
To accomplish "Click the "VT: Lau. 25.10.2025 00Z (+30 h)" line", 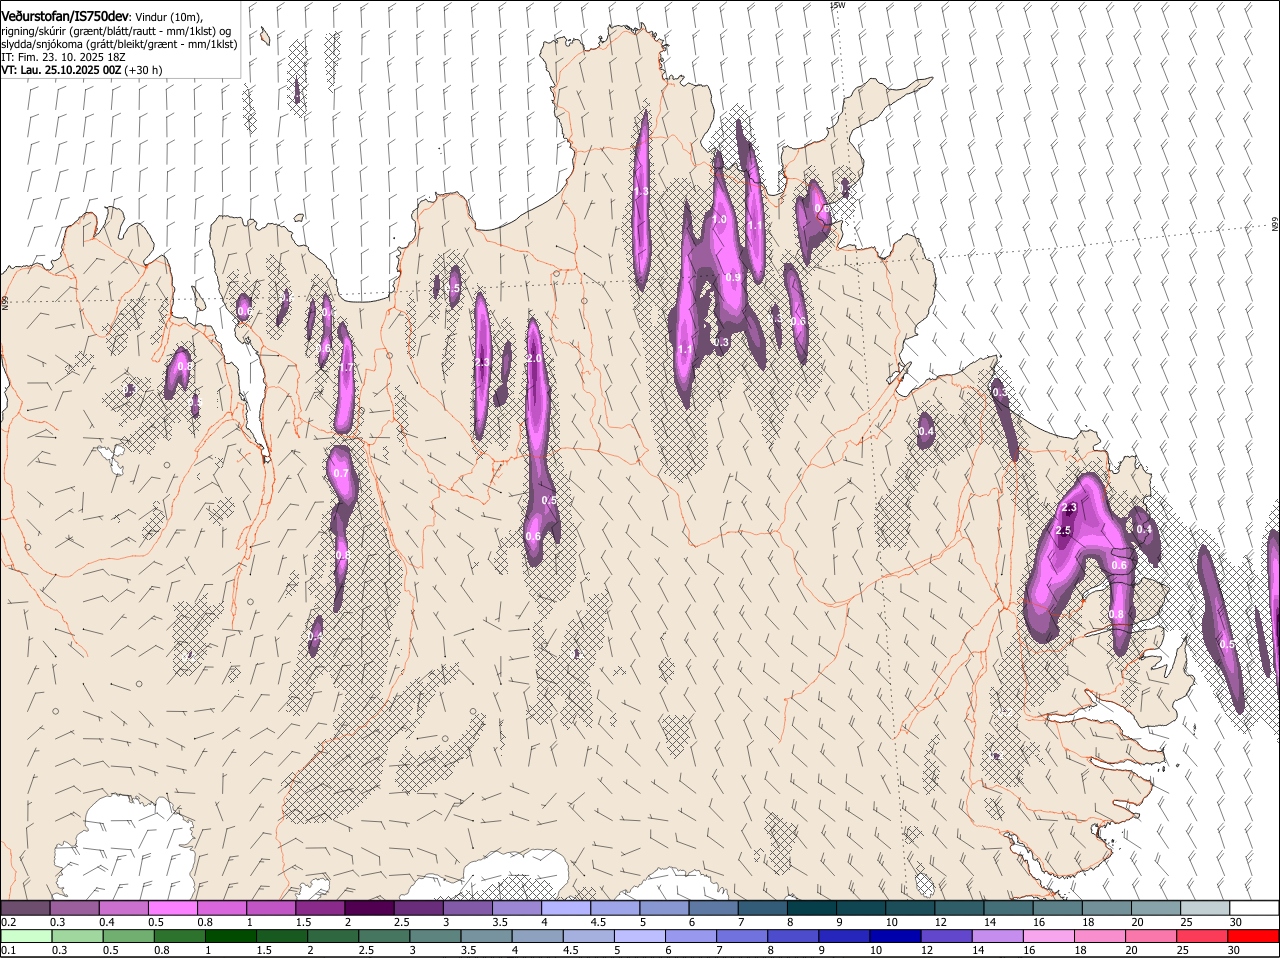I will pyautogui.click(x=82, y=71).
